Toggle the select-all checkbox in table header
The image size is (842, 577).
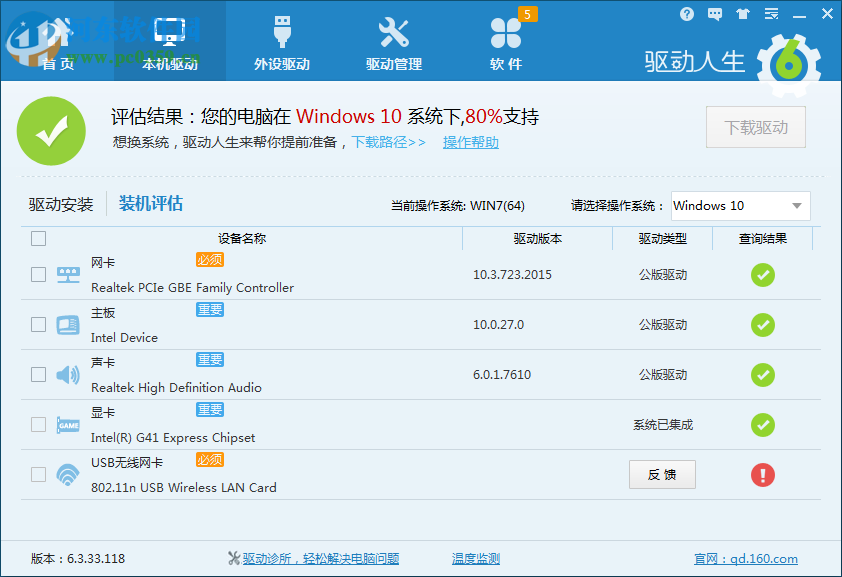tap(38, 239)
